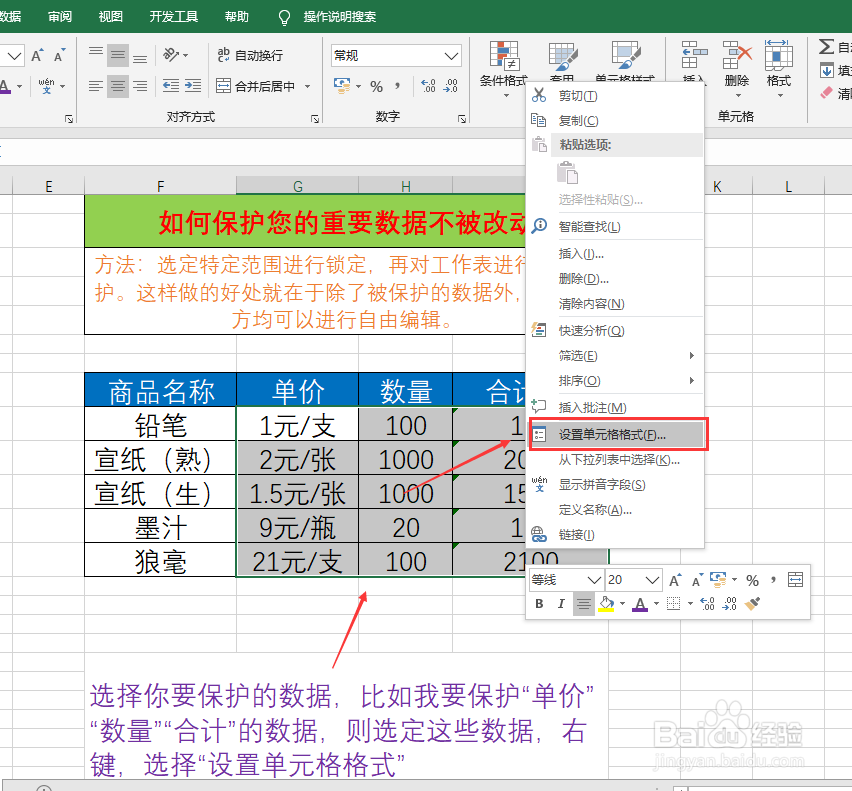Select Link (链接) in context menu
Viewport: 852px width, 791px height.
click(x=615, y=535)
